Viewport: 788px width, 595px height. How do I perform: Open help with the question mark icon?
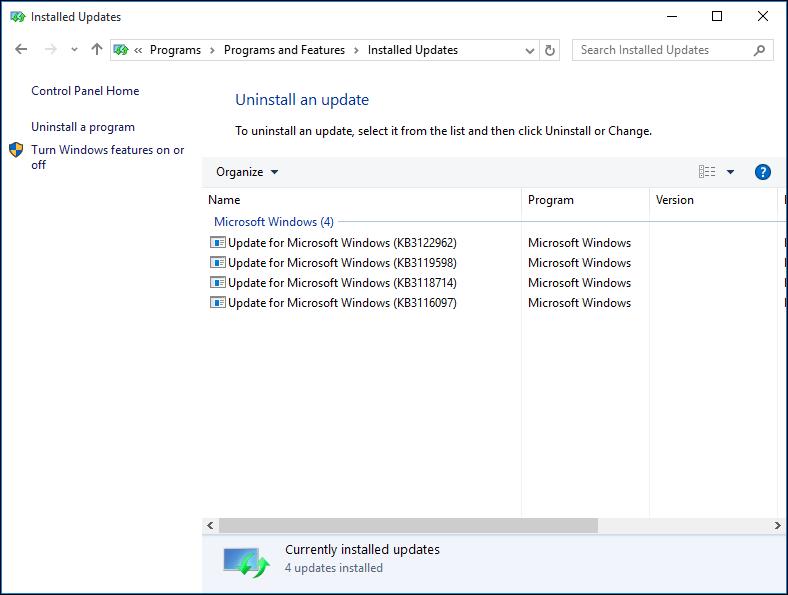pos(762,172)
